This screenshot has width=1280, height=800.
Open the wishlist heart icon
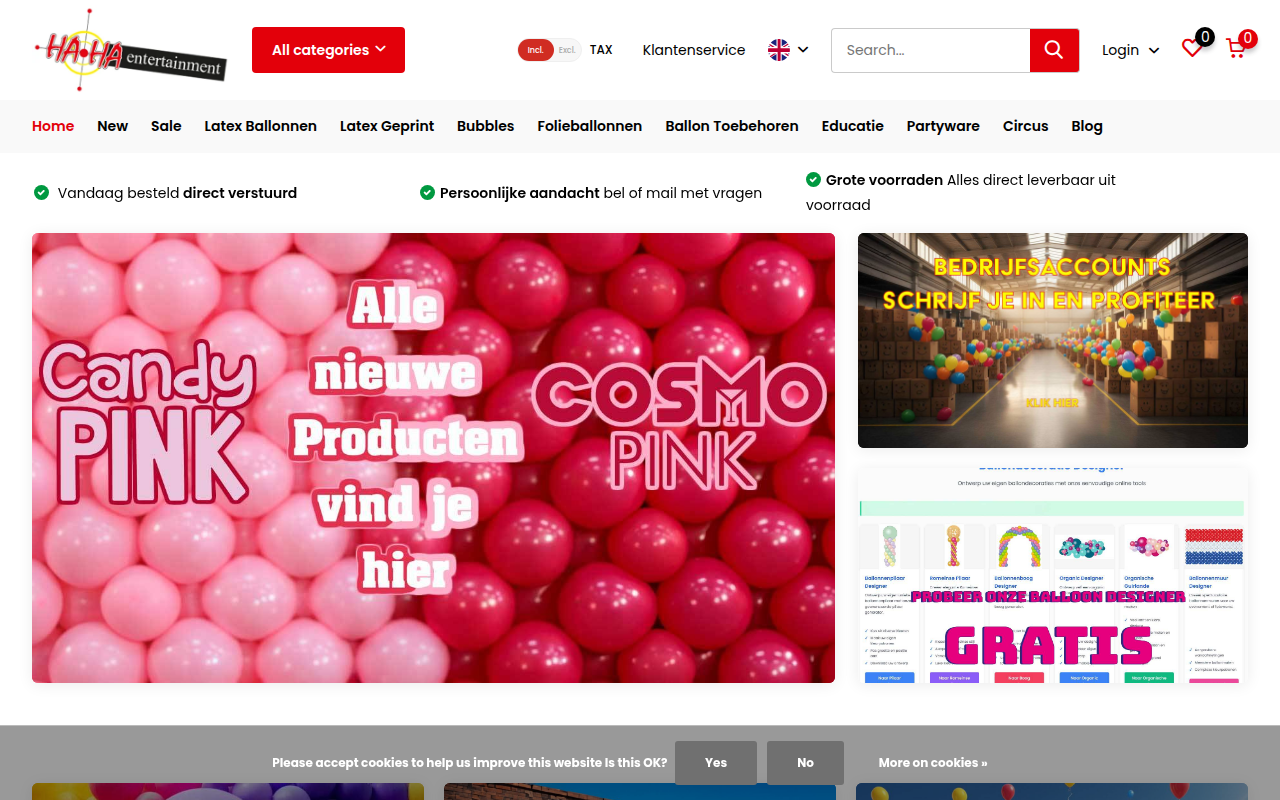click(1192, 48)
